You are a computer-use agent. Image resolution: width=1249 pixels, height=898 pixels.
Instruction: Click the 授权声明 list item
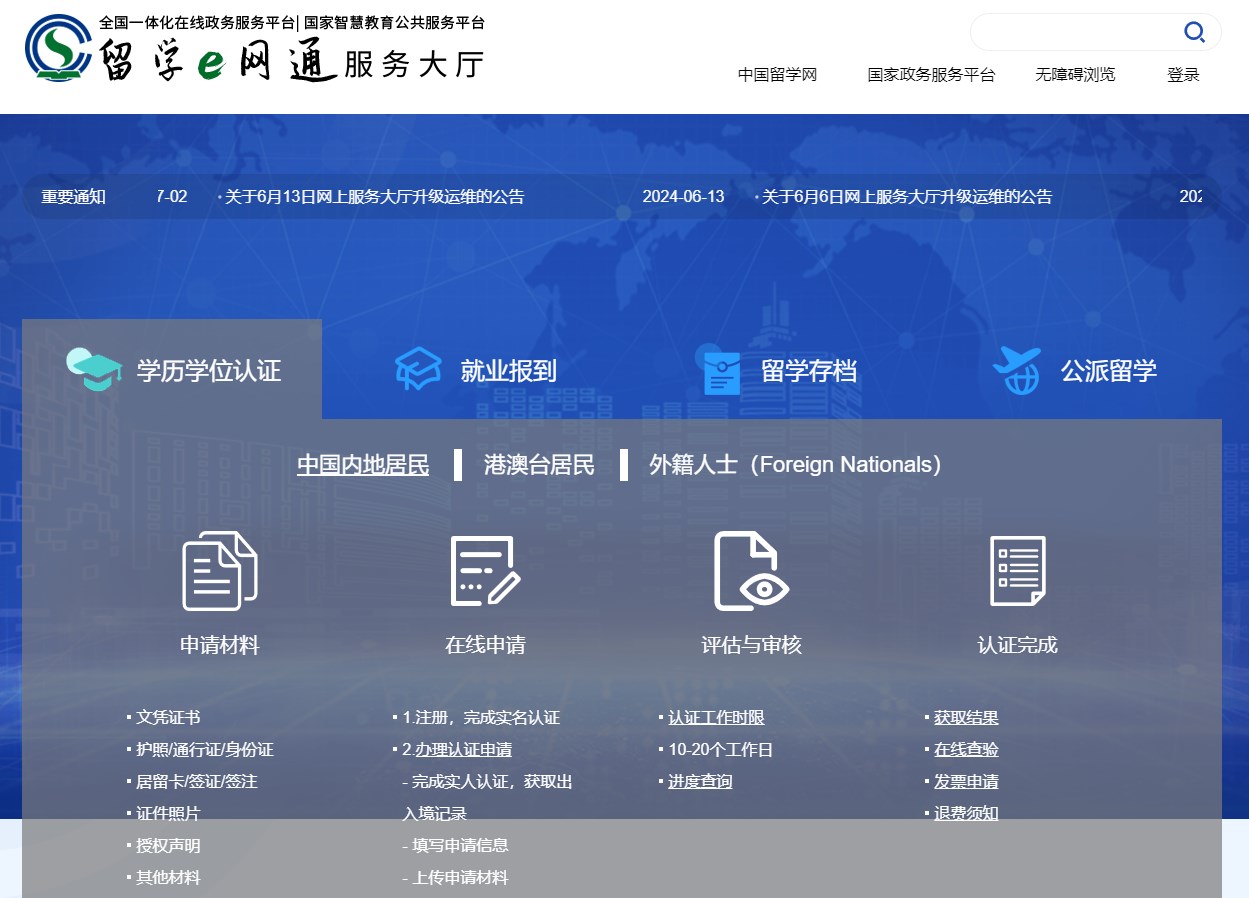[168, 846]
